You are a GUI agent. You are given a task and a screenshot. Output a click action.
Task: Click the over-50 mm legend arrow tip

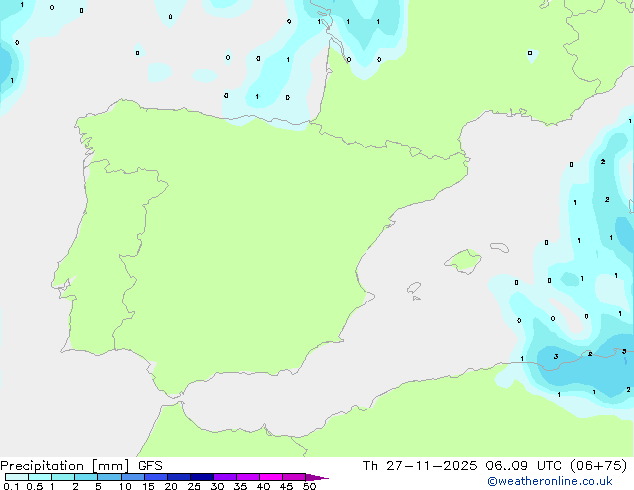tap(317, 477)
